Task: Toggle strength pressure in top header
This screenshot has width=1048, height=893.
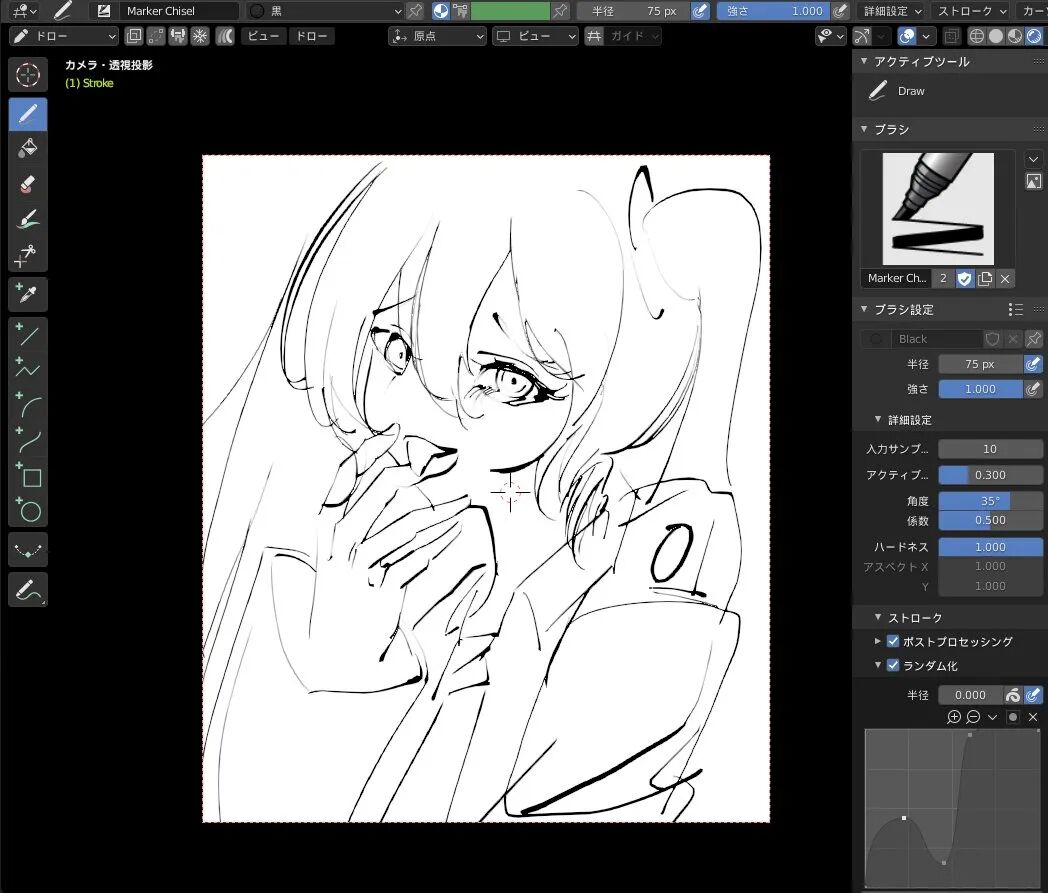Action: [x=839, y=11]
